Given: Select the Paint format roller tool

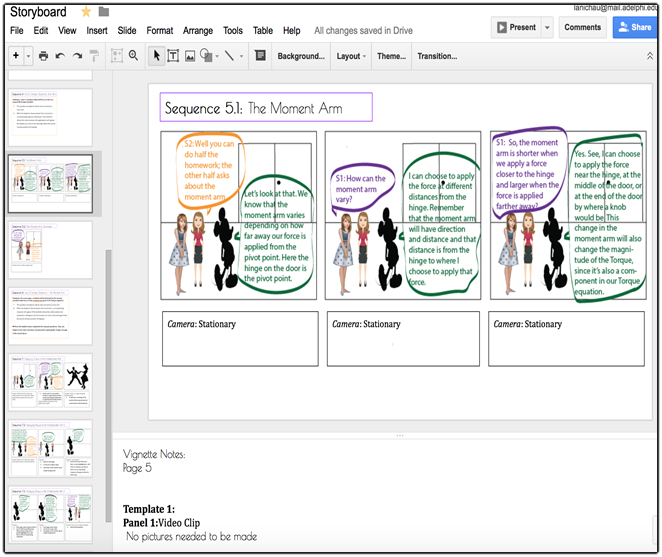Looking at the screenshot, I should [x=94, y=56].
